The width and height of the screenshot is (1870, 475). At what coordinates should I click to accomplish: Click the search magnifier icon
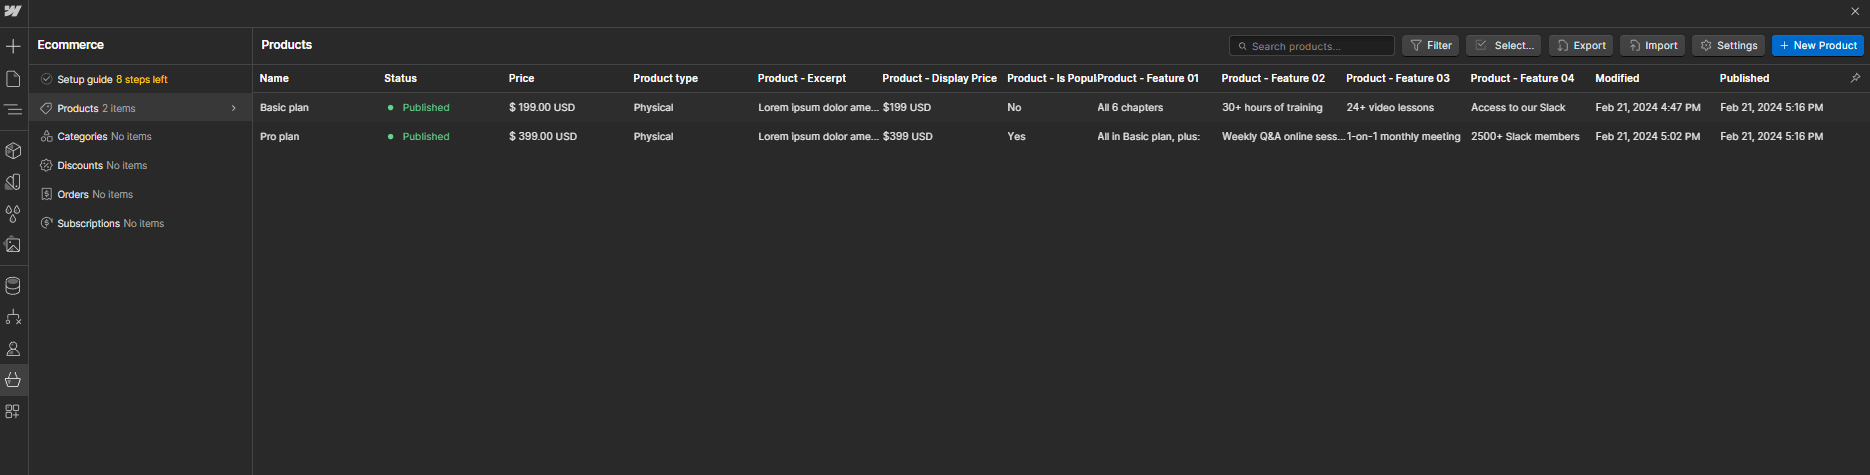coord(1243,46)
